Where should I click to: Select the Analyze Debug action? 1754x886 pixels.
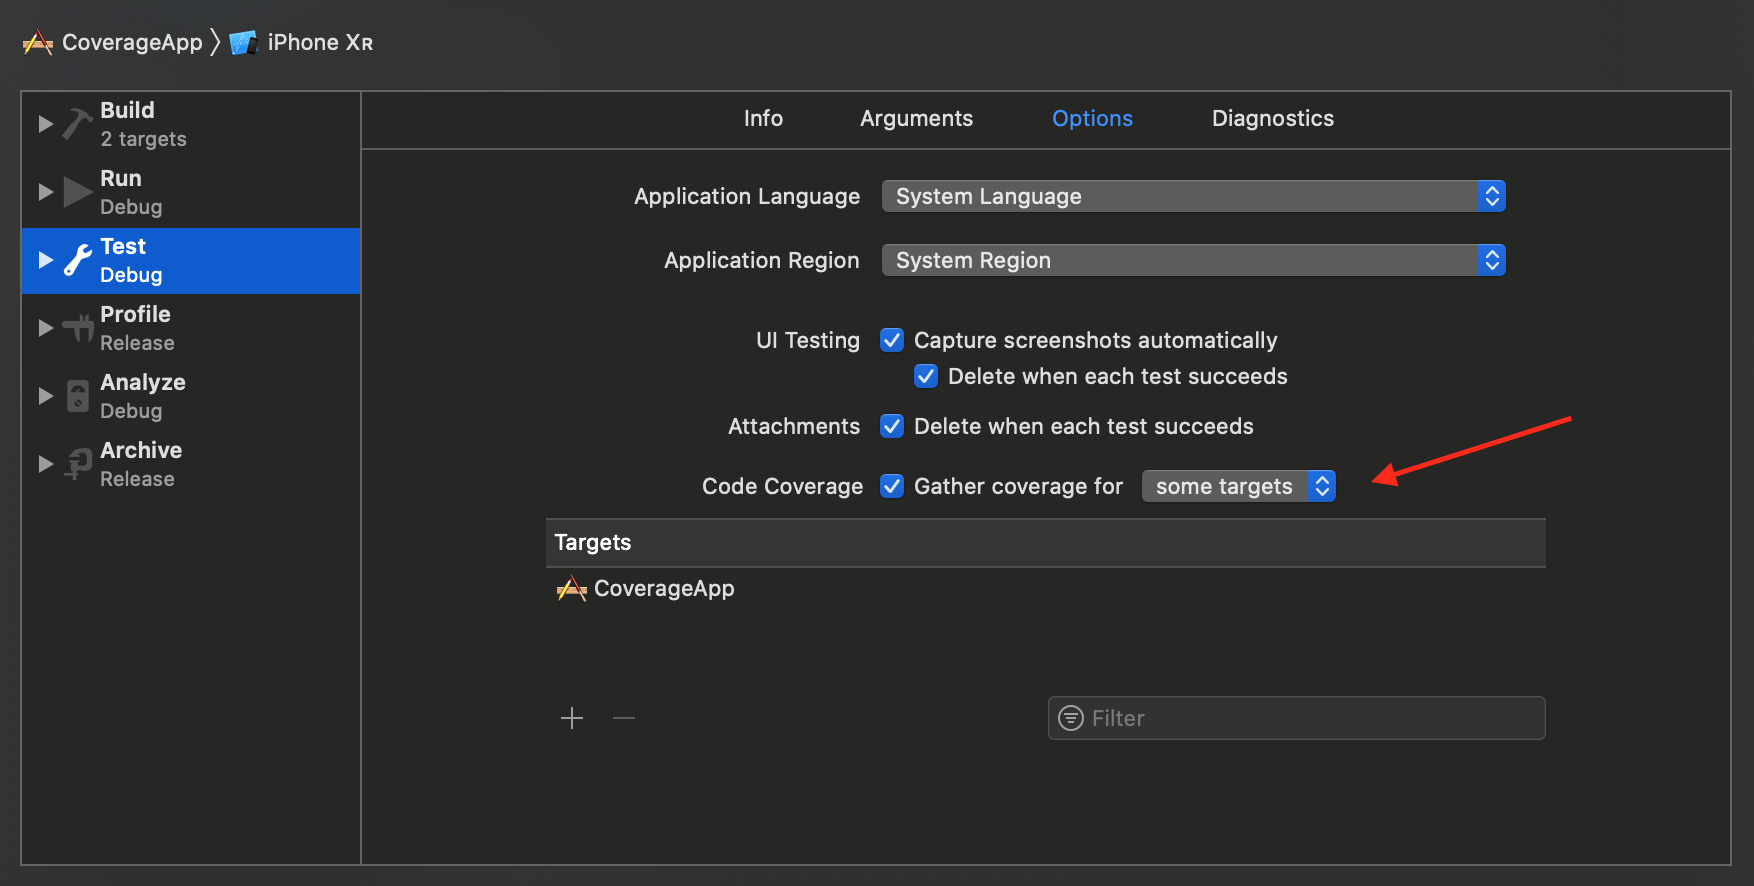pyautogui.click(x=191, y=396)
